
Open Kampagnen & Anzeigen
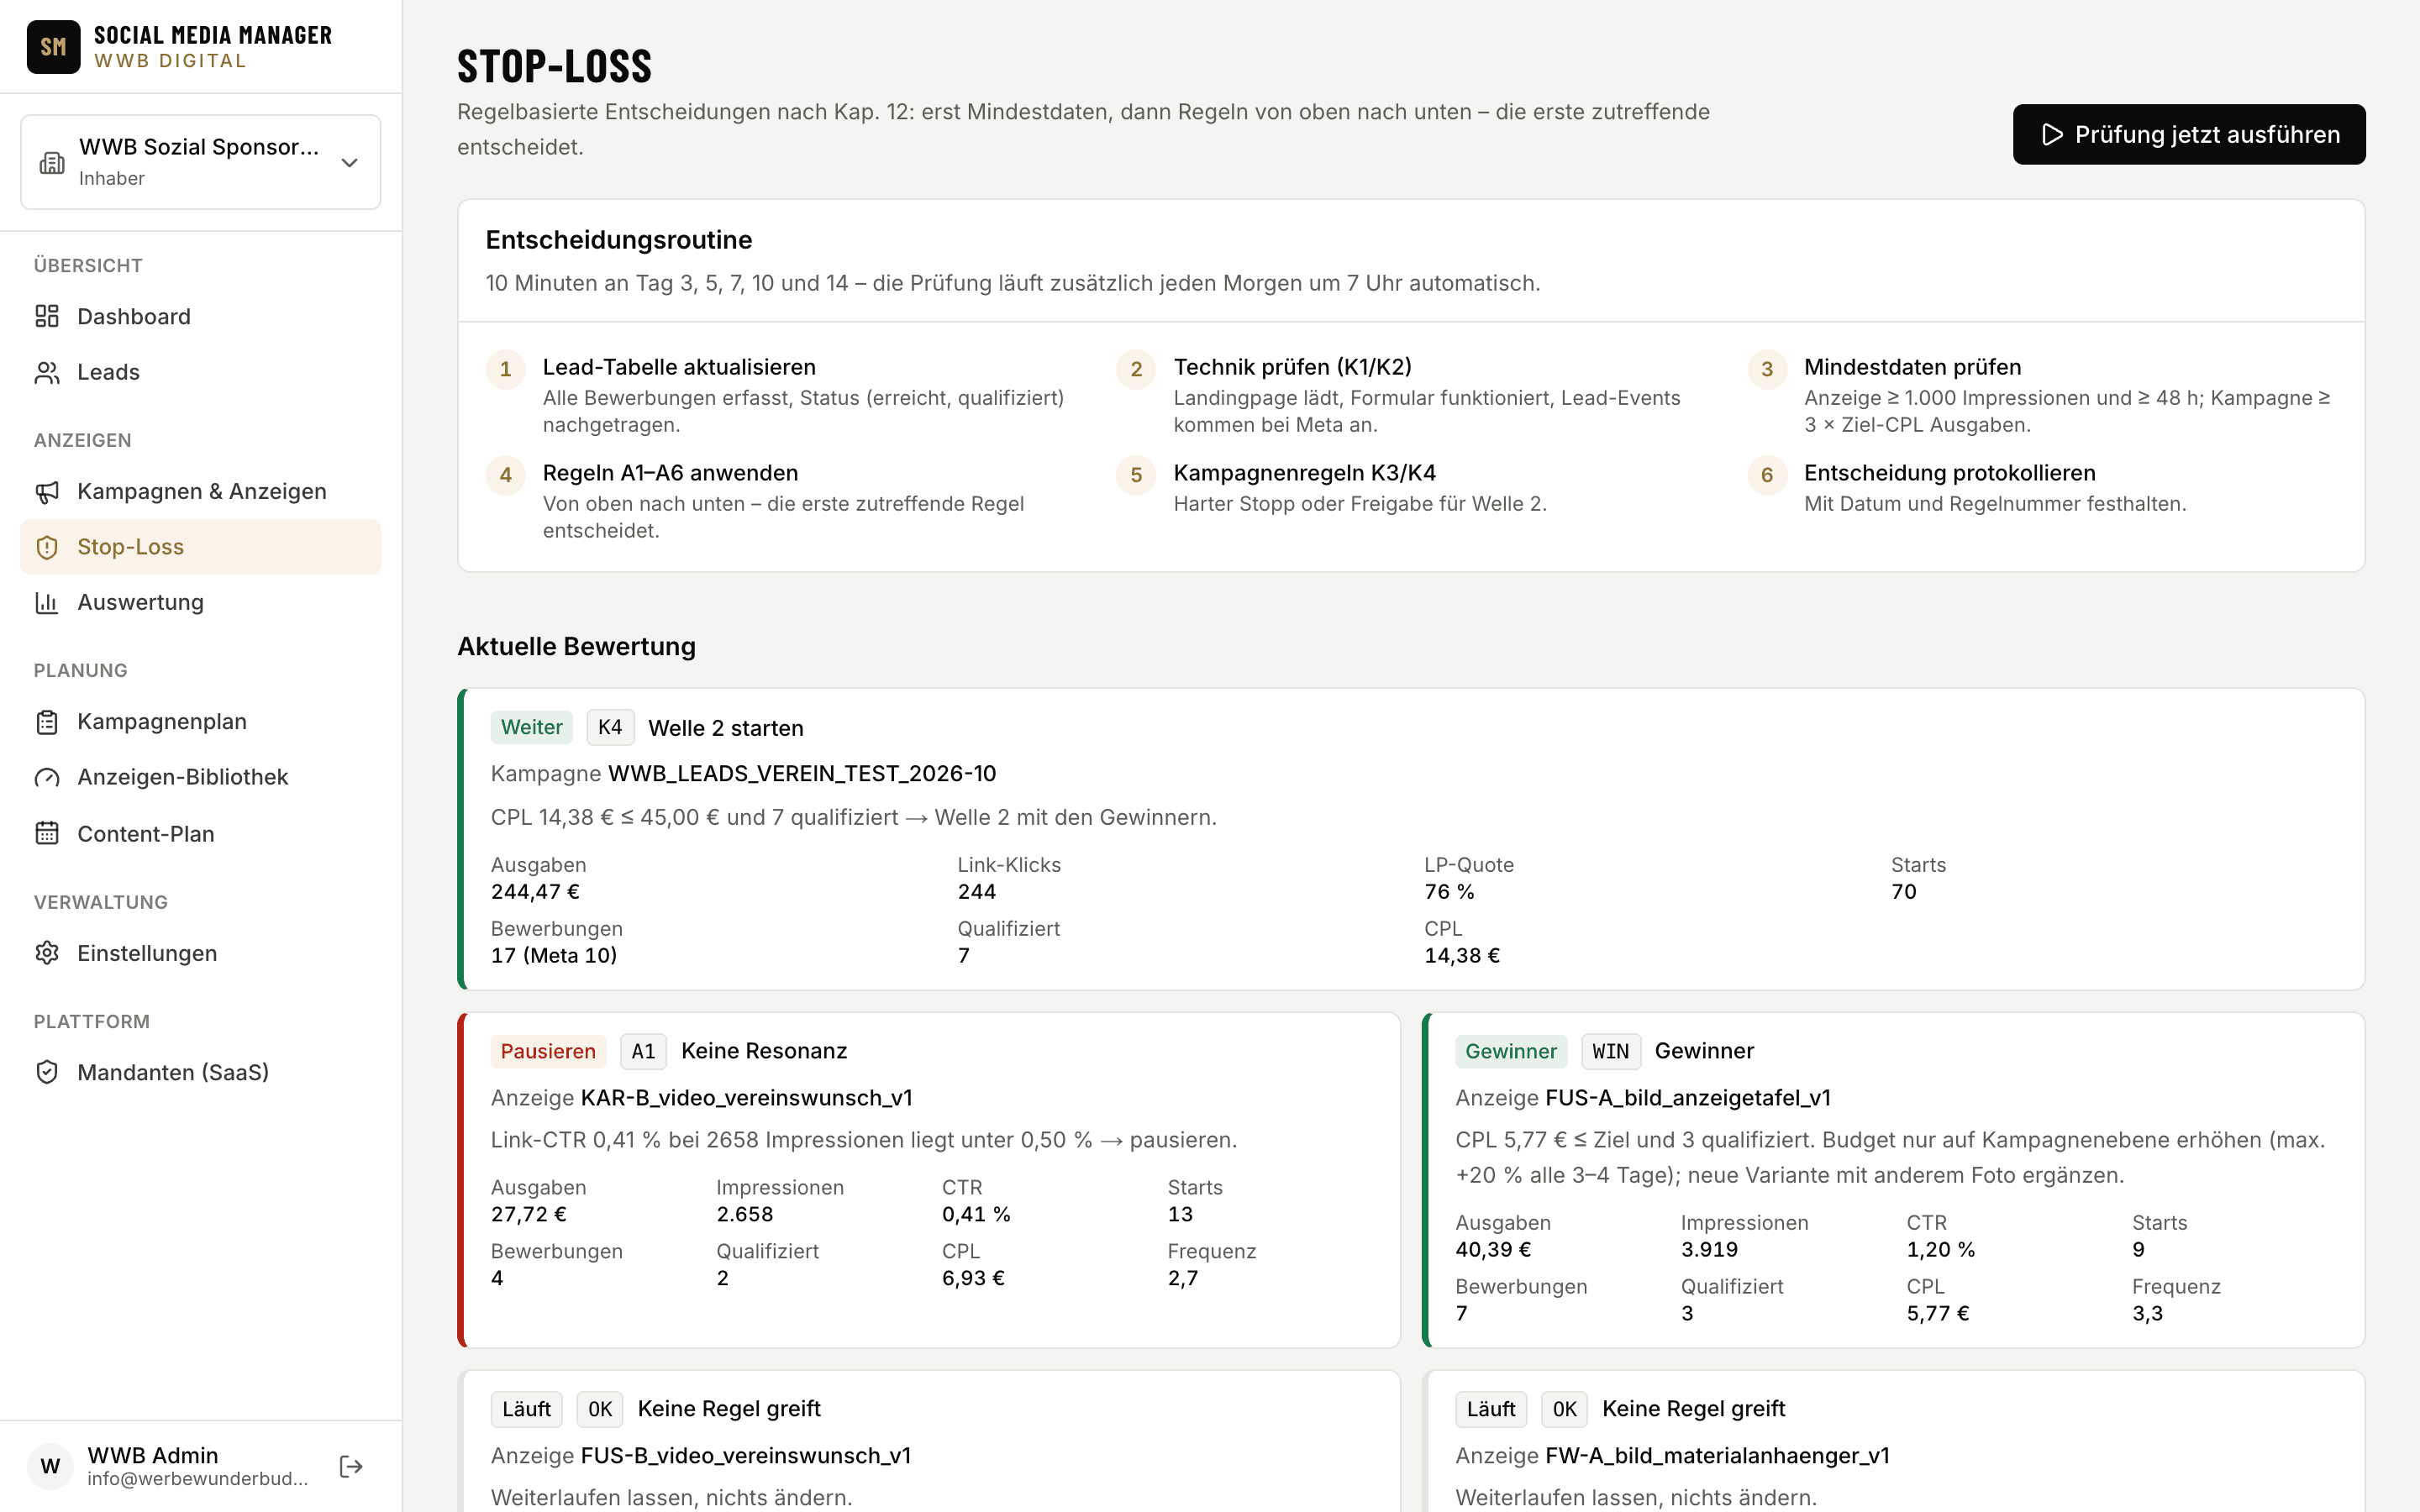[x=200, y=491]
